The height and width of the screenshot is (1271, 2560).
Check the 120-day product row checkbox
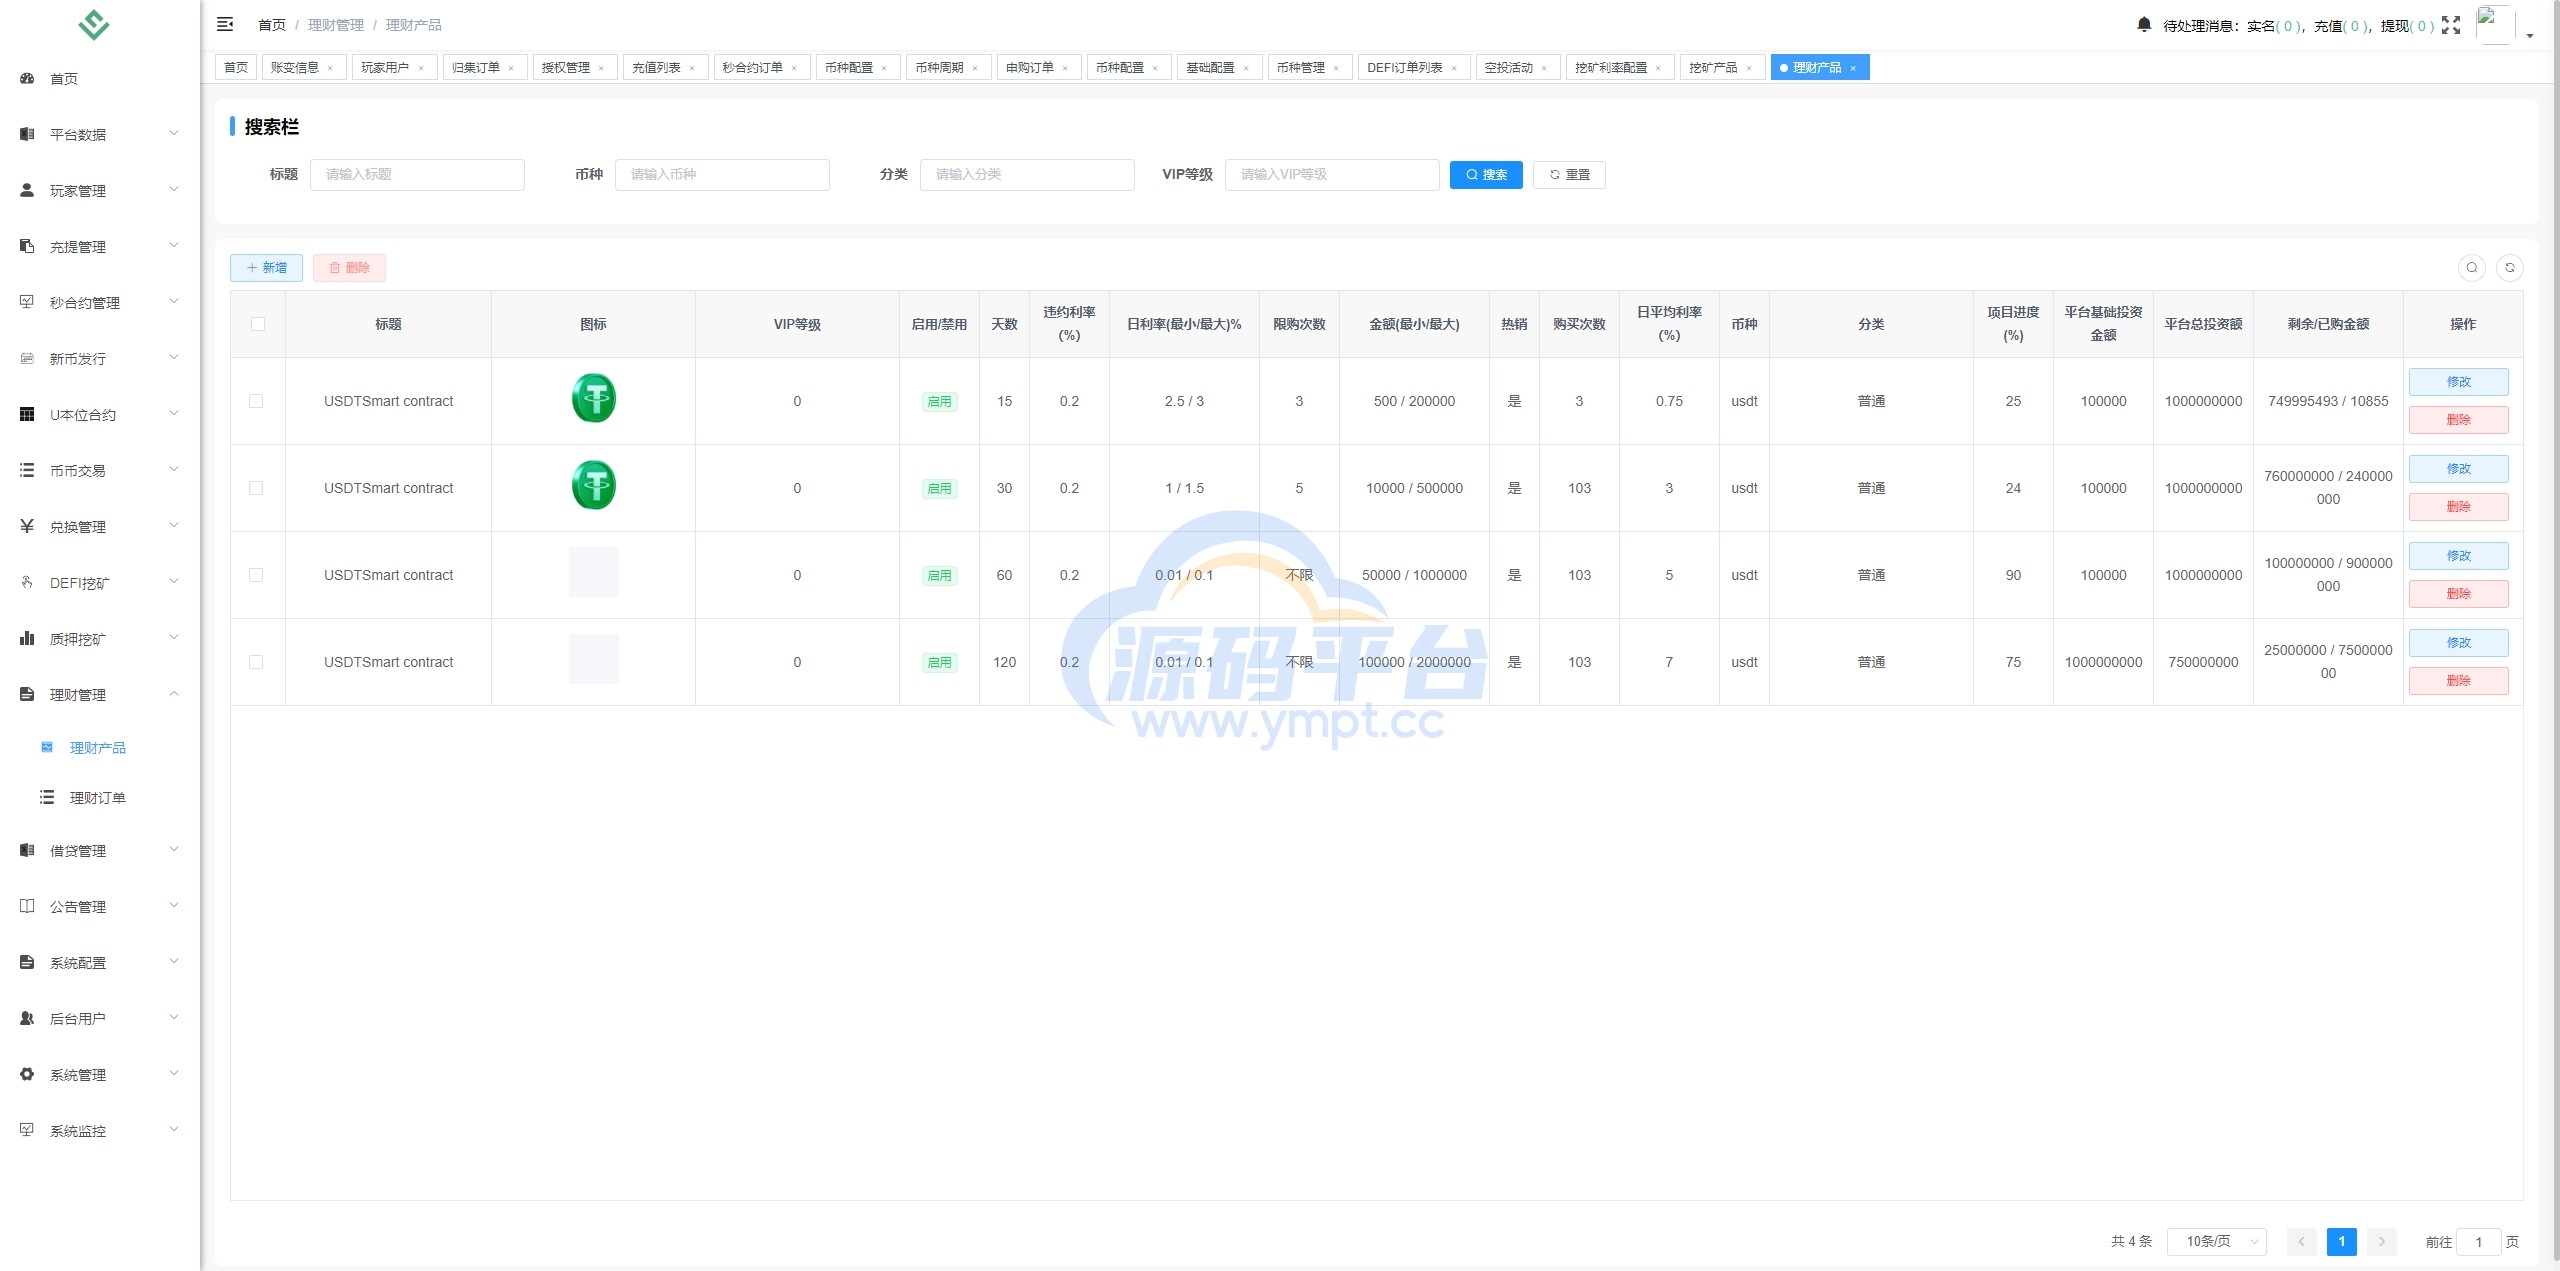coord(256,662)
